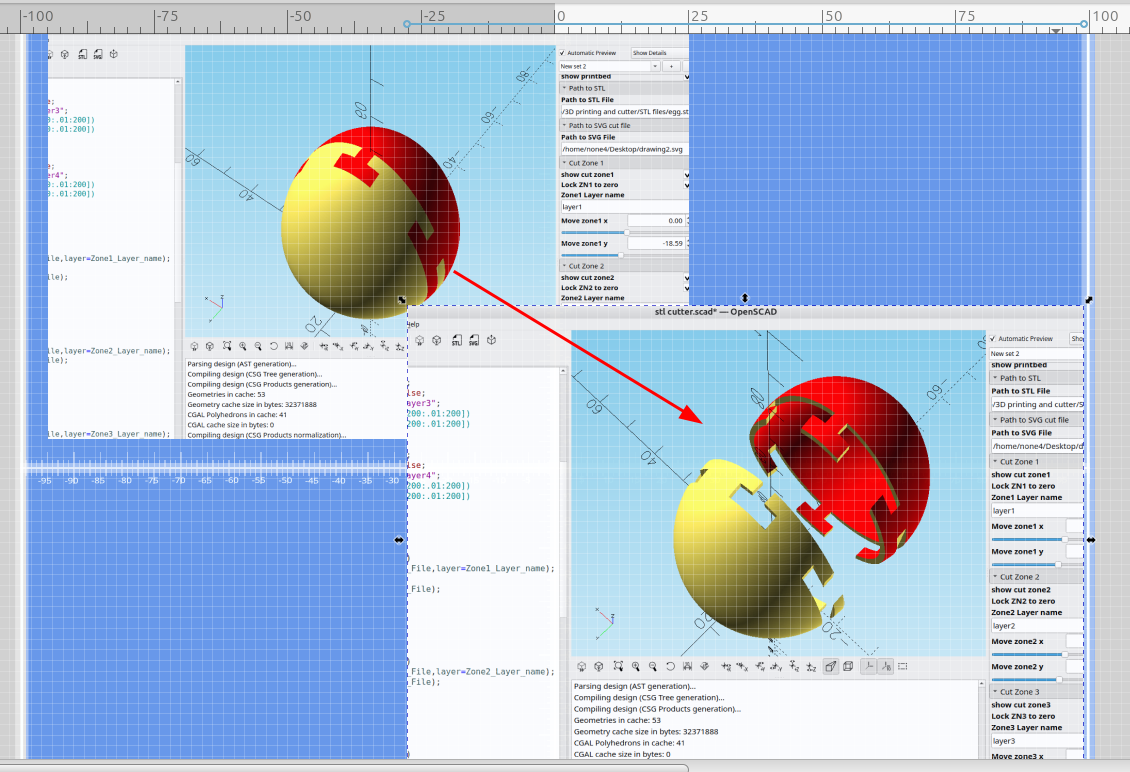Export the model as SVG
This screenshot has height=772, width=1130.
[472, 340]
